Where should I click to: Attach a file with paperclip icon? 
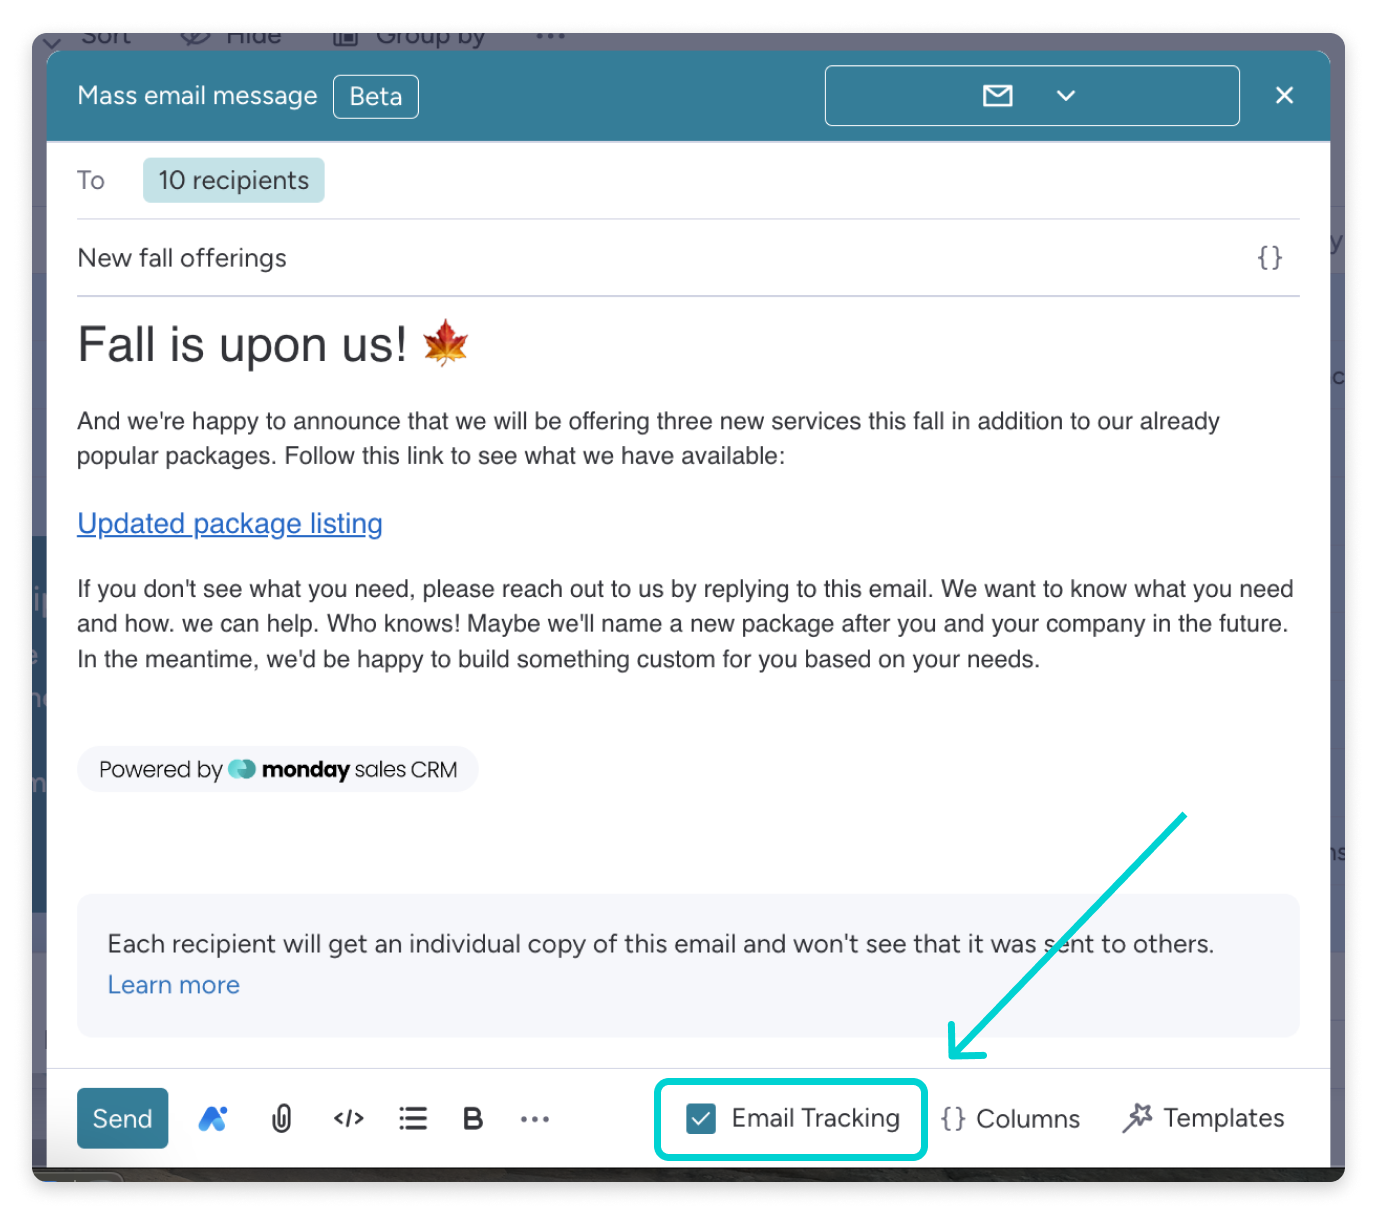281,1118
